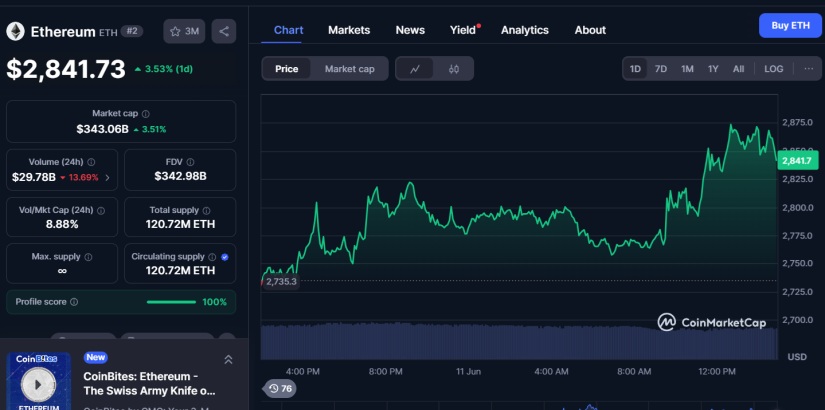Switch to candlestick chart icon

(454, 69)
